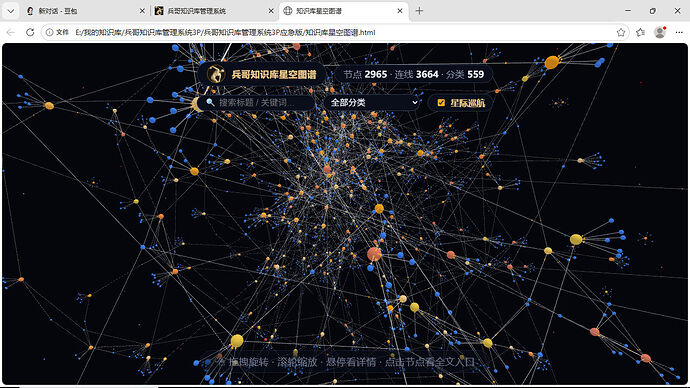This screenshot has height=388, width=690.
Task: Click the 兵哥知识库星空图谱 logo avatar
Action: click(216, 74)
